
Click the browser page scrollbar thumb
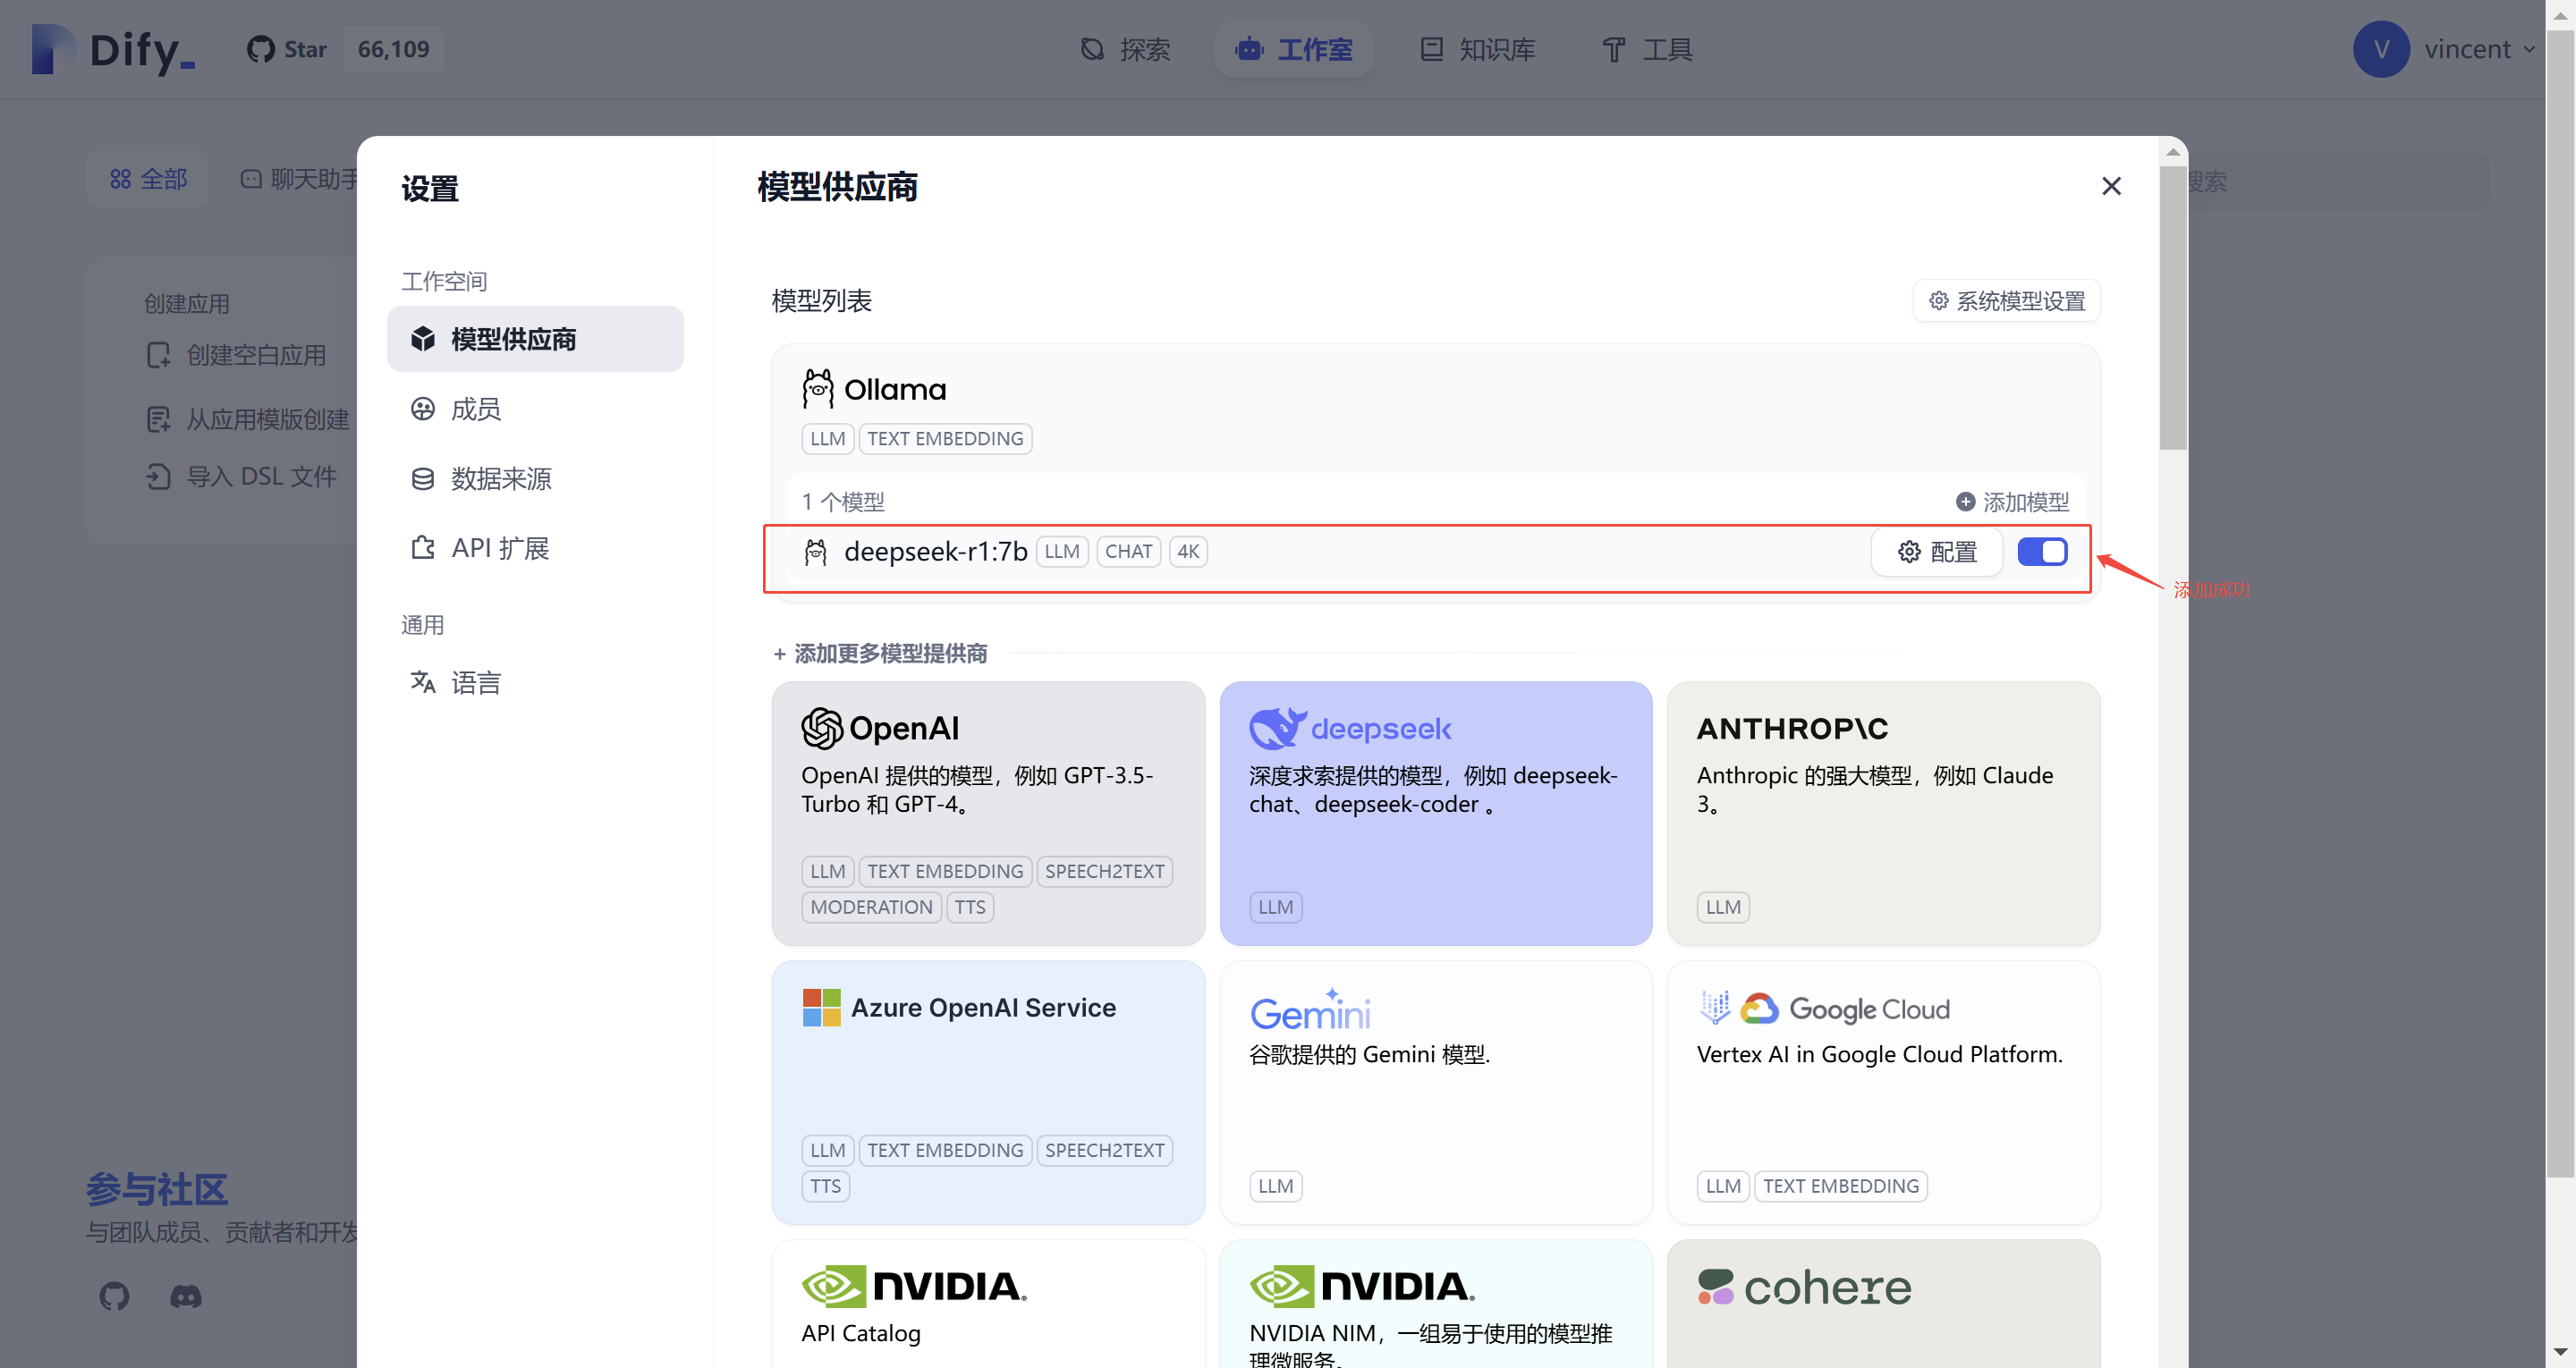[x=2560, y=604]
